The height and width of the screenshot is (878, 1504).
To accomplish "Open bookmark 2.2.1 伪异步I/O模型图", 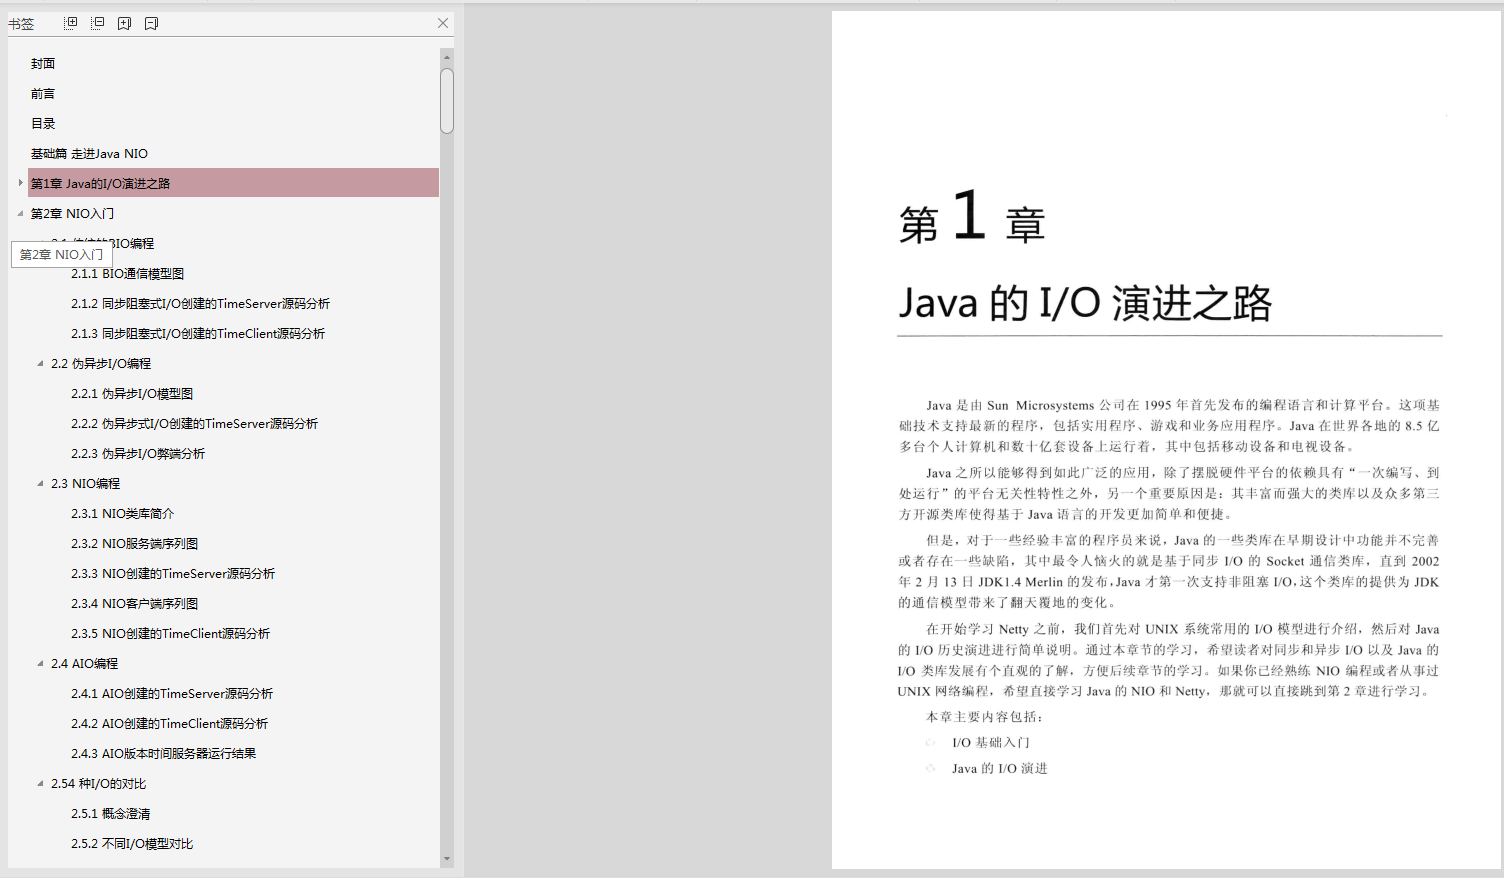I will click(x=132, y=393).
